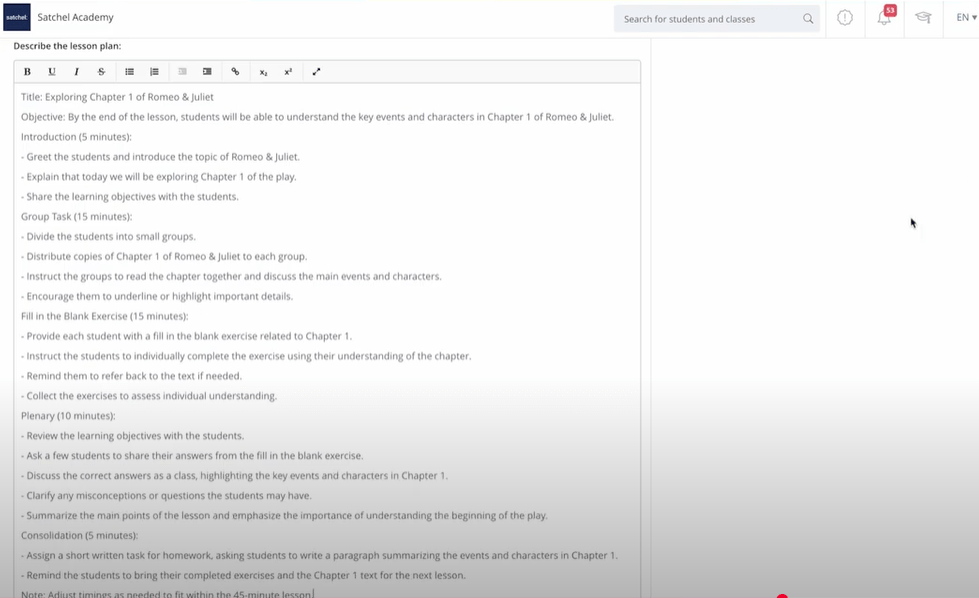This screenshot has width=979, height=598.
Task: Click the alert exclamation icon in header
Action: pos(845,18)
